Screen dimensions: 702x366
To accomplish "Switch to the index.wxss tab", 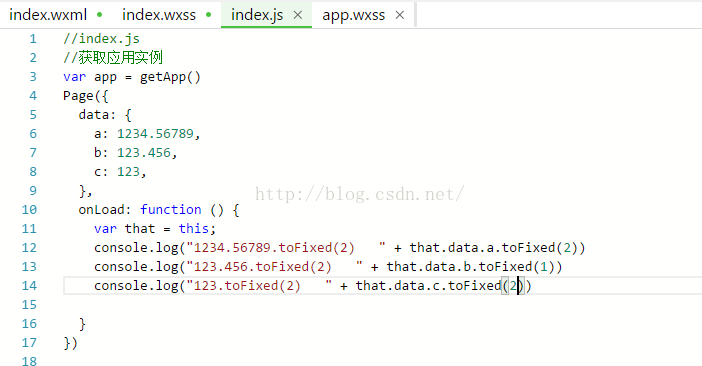I will 159,15.
